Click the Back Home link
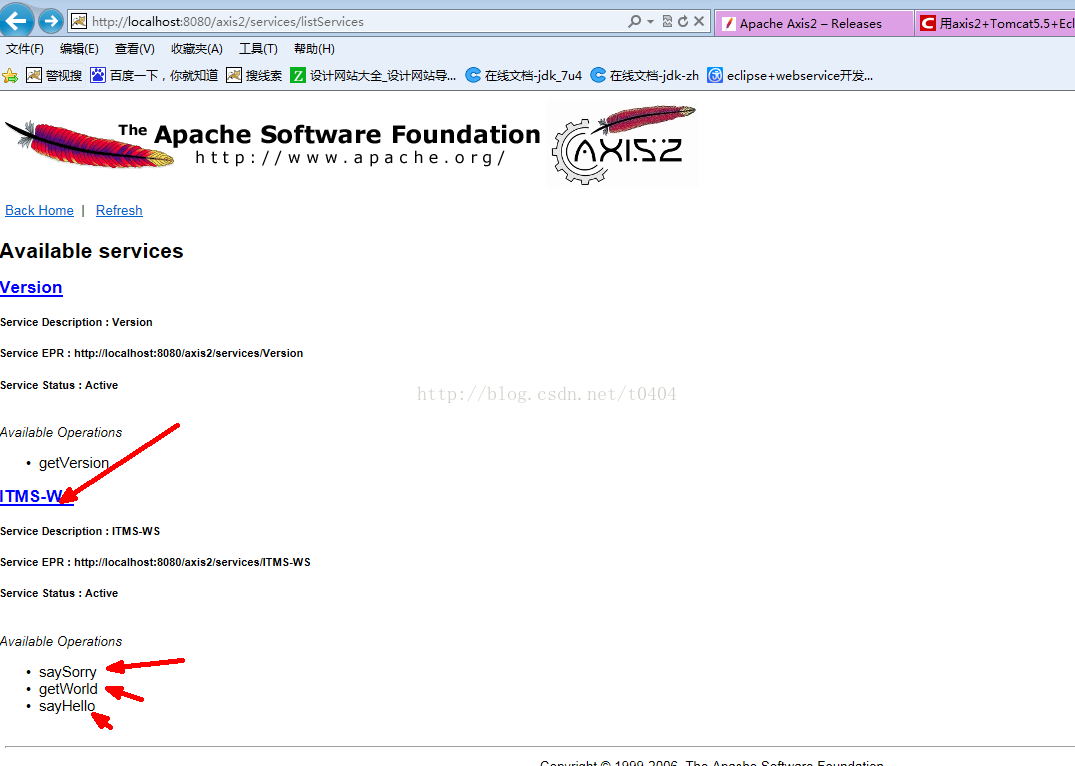 39,211
